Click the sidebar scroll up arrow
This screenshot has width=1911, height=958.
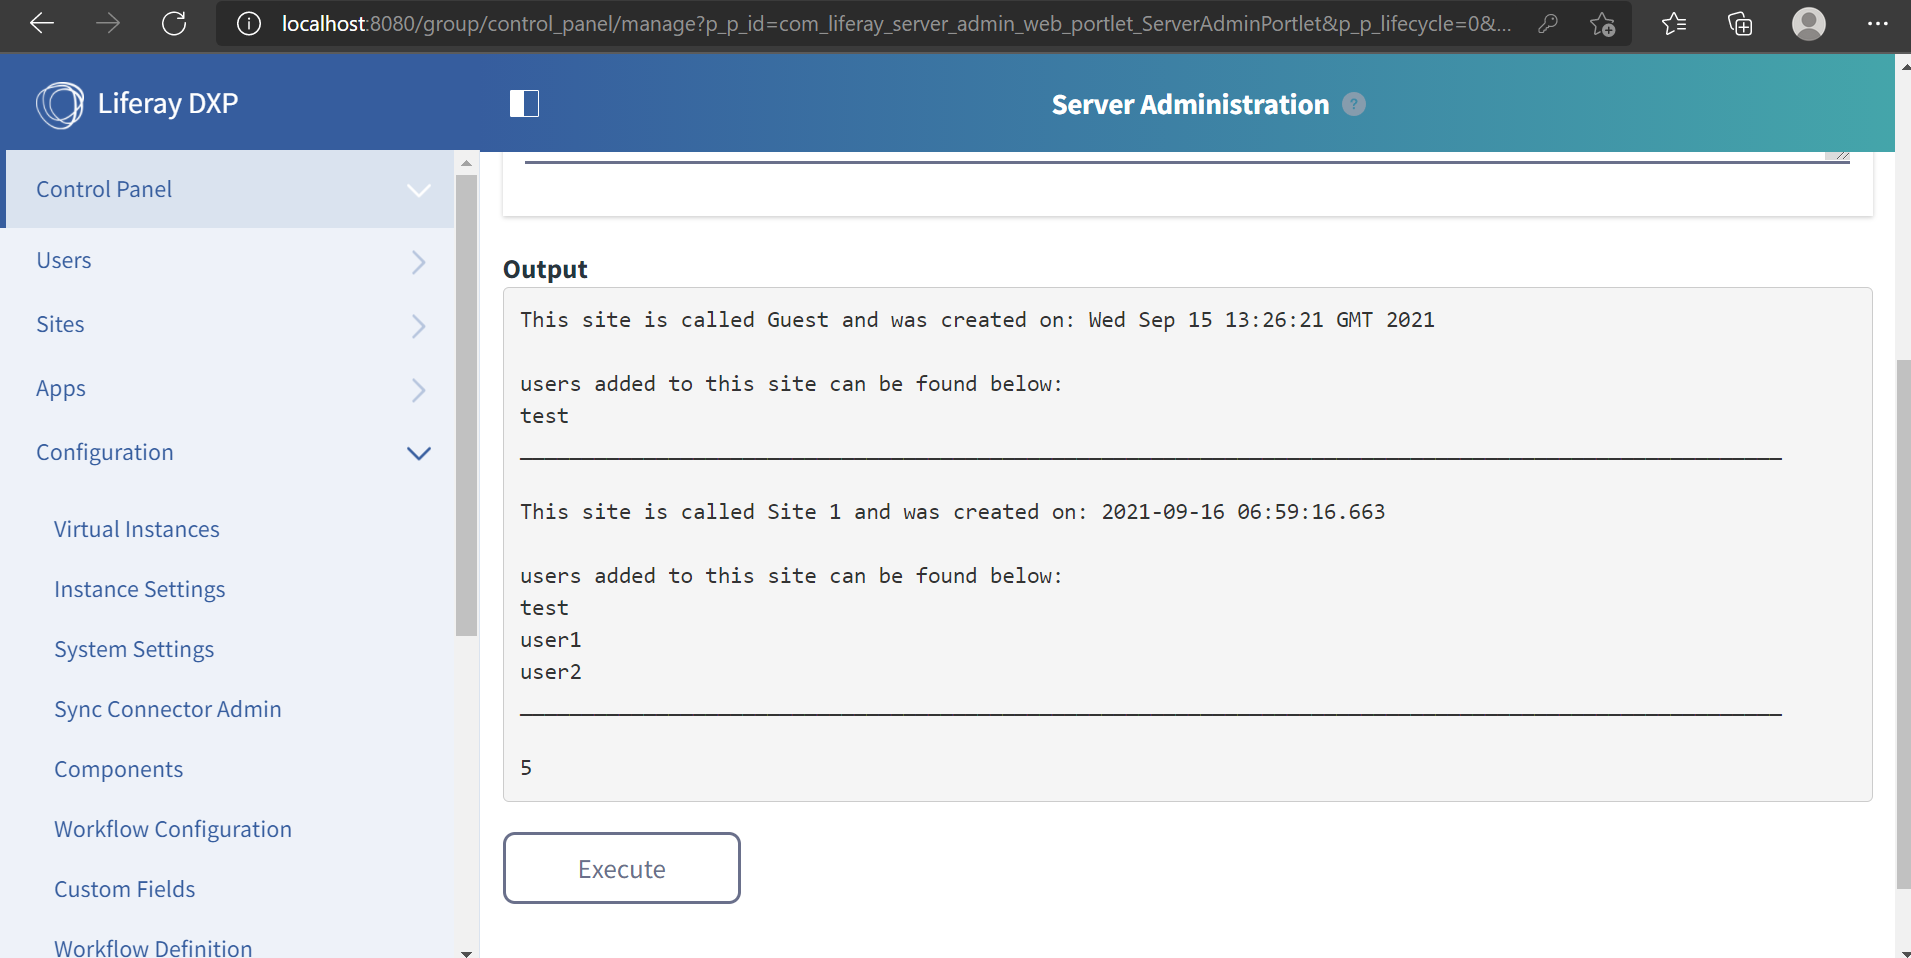point(466,163)
